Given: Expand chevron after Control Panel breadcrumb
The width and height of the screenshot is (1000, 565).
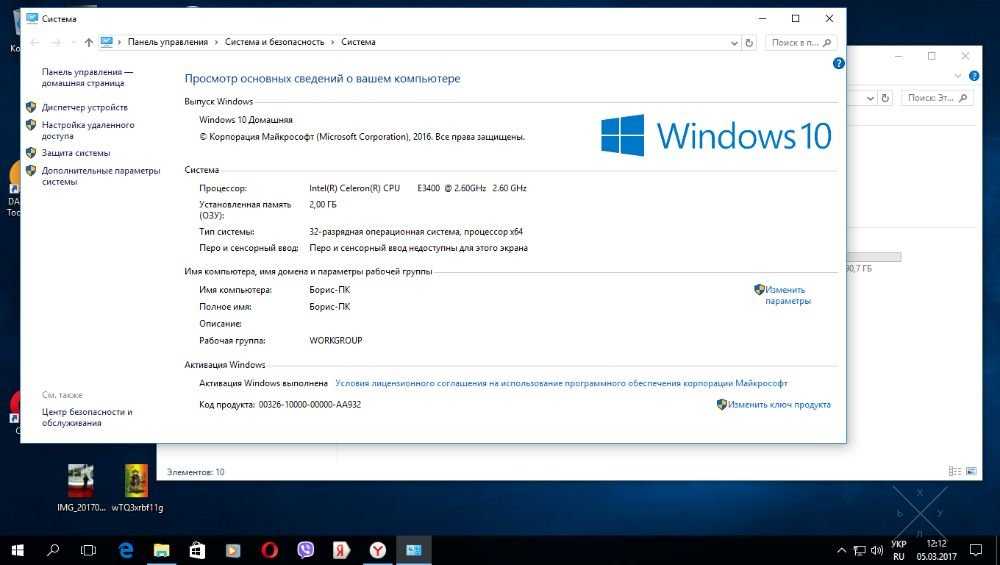Looking at the screenshot, I should click(x=216, y=42).
